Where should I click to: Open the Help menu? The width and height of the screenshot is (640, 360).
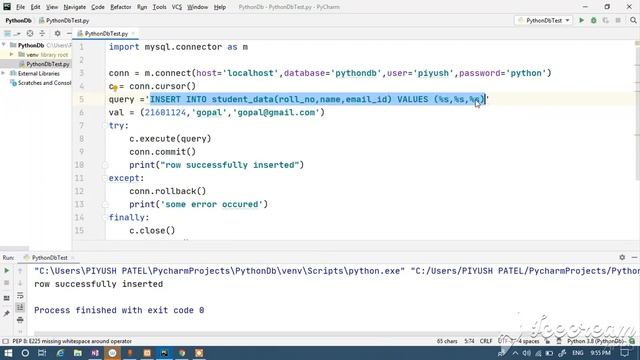point(220,7)
